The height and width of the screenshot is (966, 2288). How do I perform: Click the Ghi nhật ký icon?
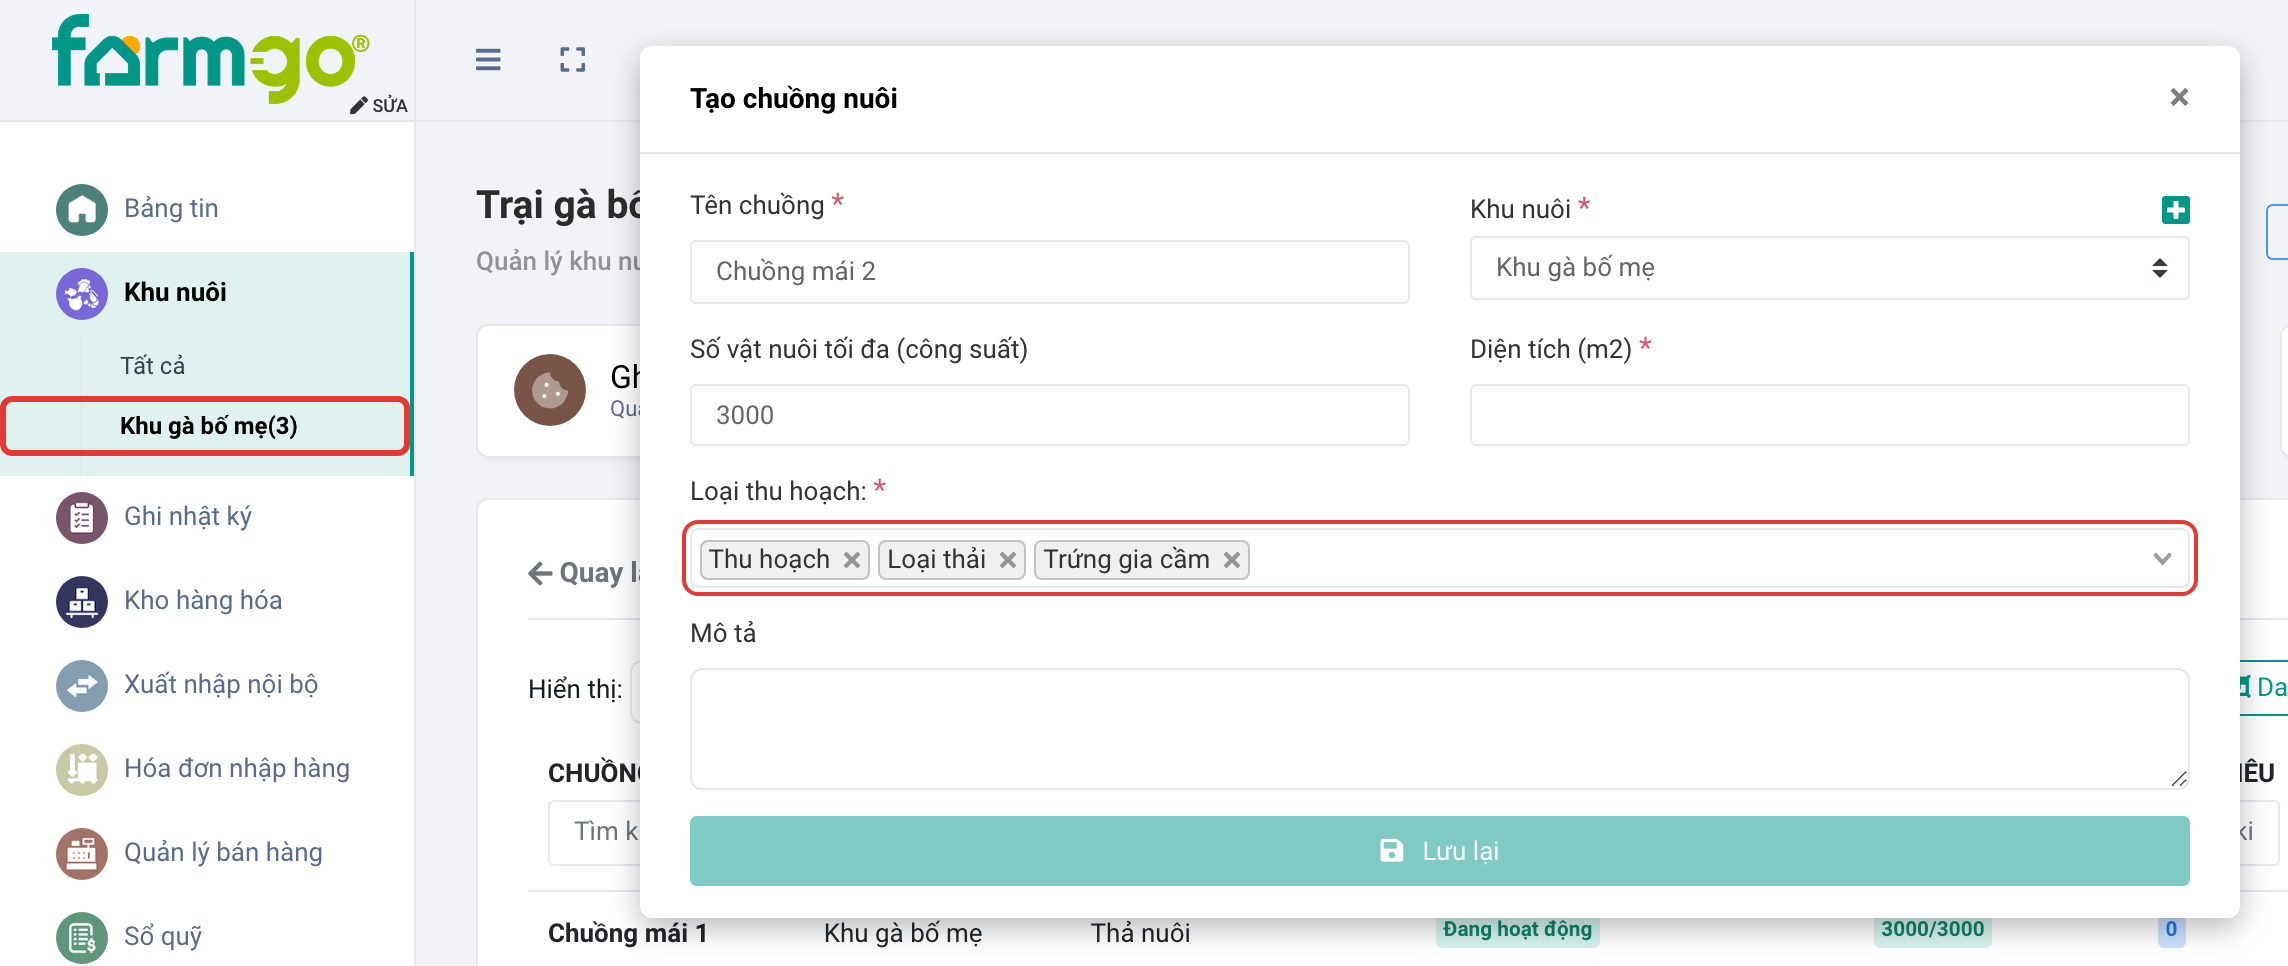[82, 517]
